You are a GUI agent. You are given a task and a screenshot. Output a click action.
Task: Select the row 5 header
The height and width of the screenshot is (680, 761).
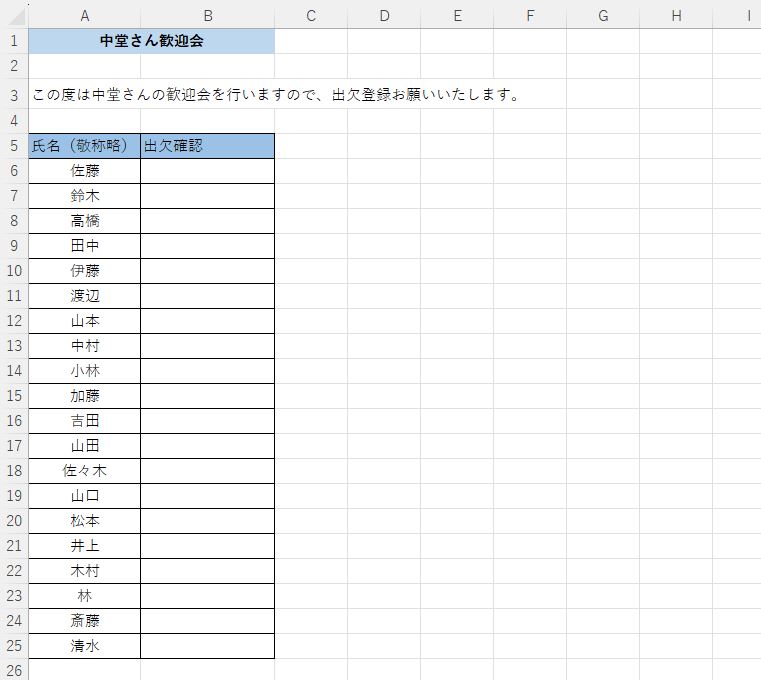click(14, 146)
